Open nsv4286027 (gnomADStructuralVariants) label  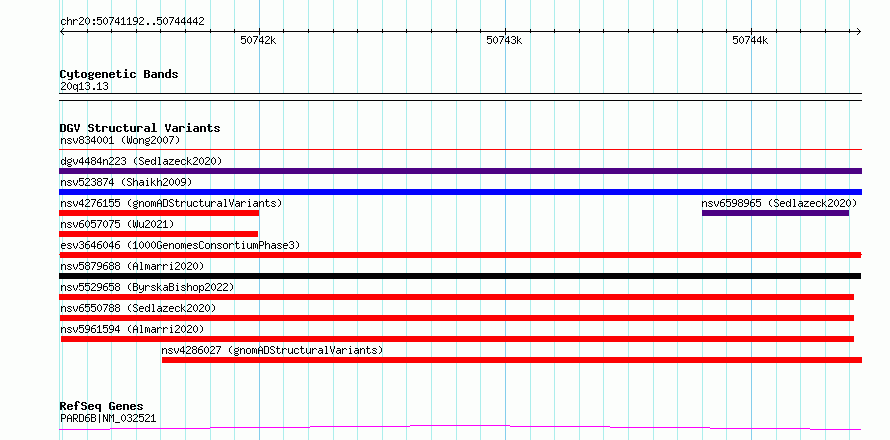pos(272,350)
